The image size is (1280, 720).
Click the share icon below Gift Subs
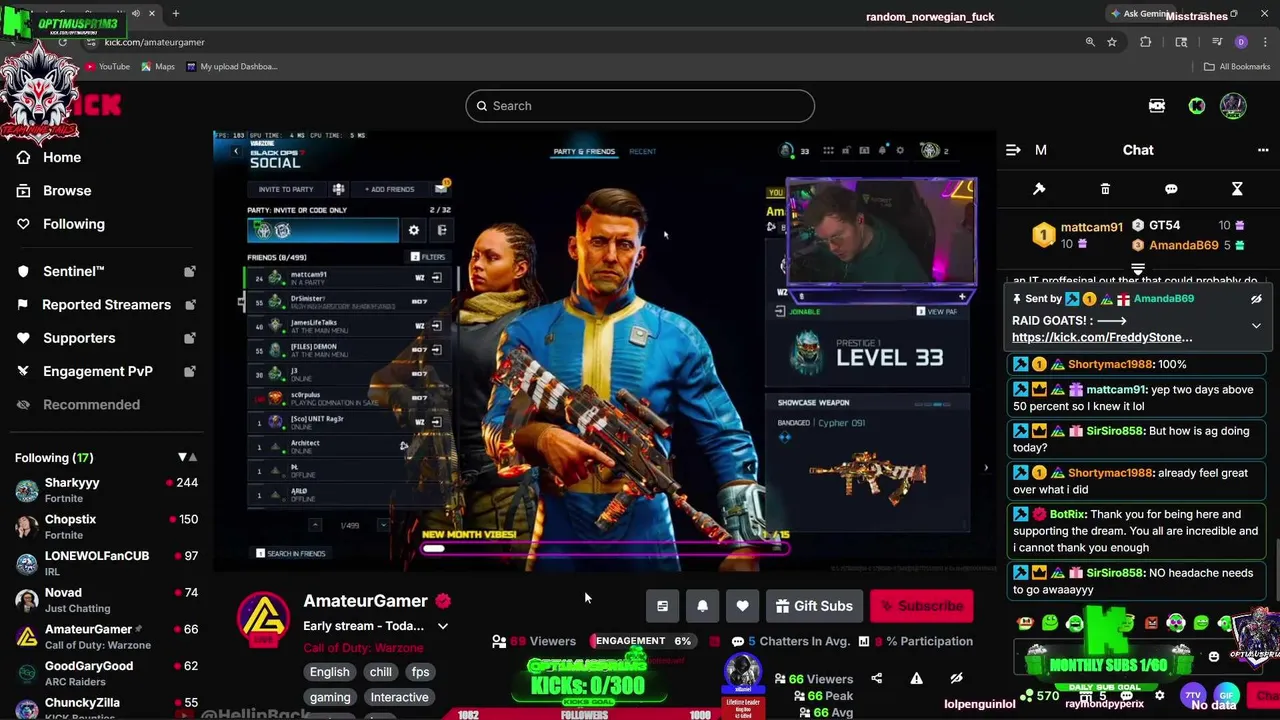click(x=876, y=678)
